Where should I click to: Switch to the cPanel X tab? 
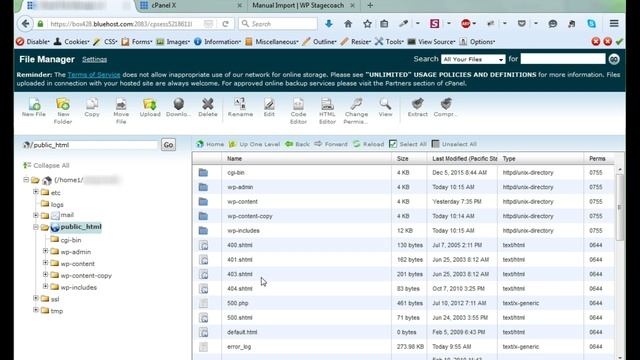pos(190,5)
